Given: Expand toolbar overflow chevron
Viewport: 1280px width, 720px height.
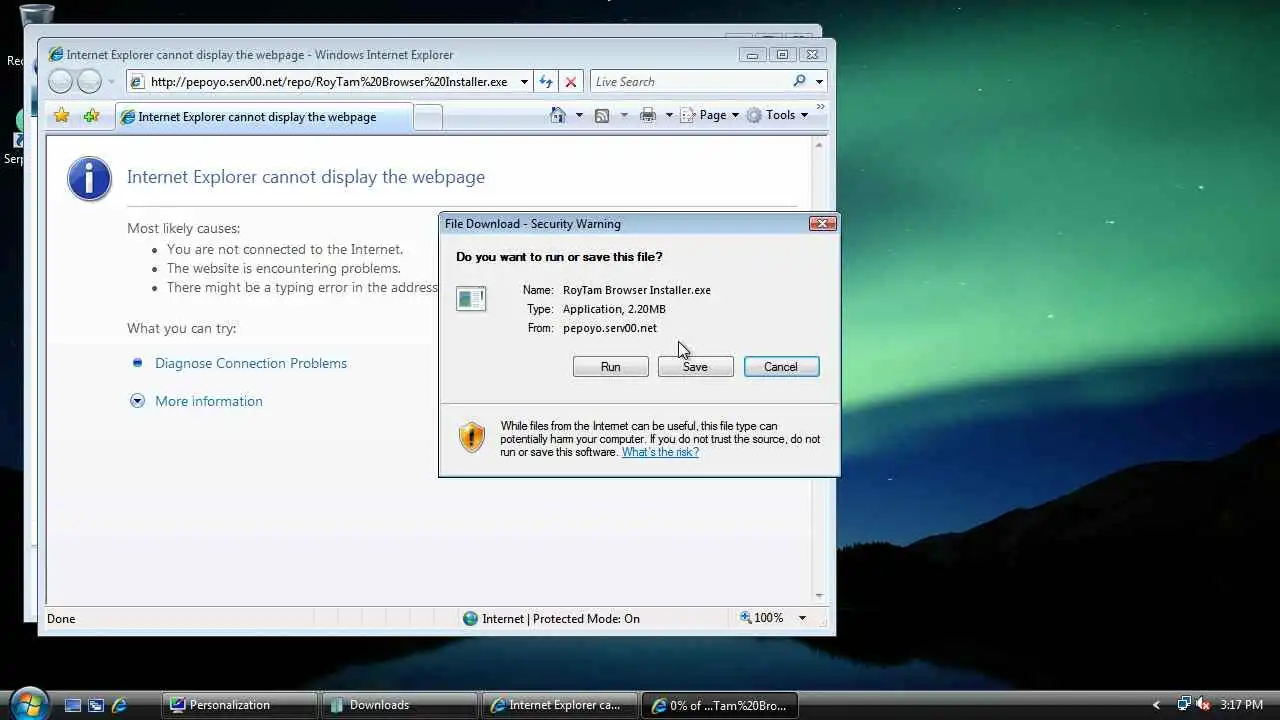Looking at the screenshot, I should pyautogui.click(x=821, y=107).
